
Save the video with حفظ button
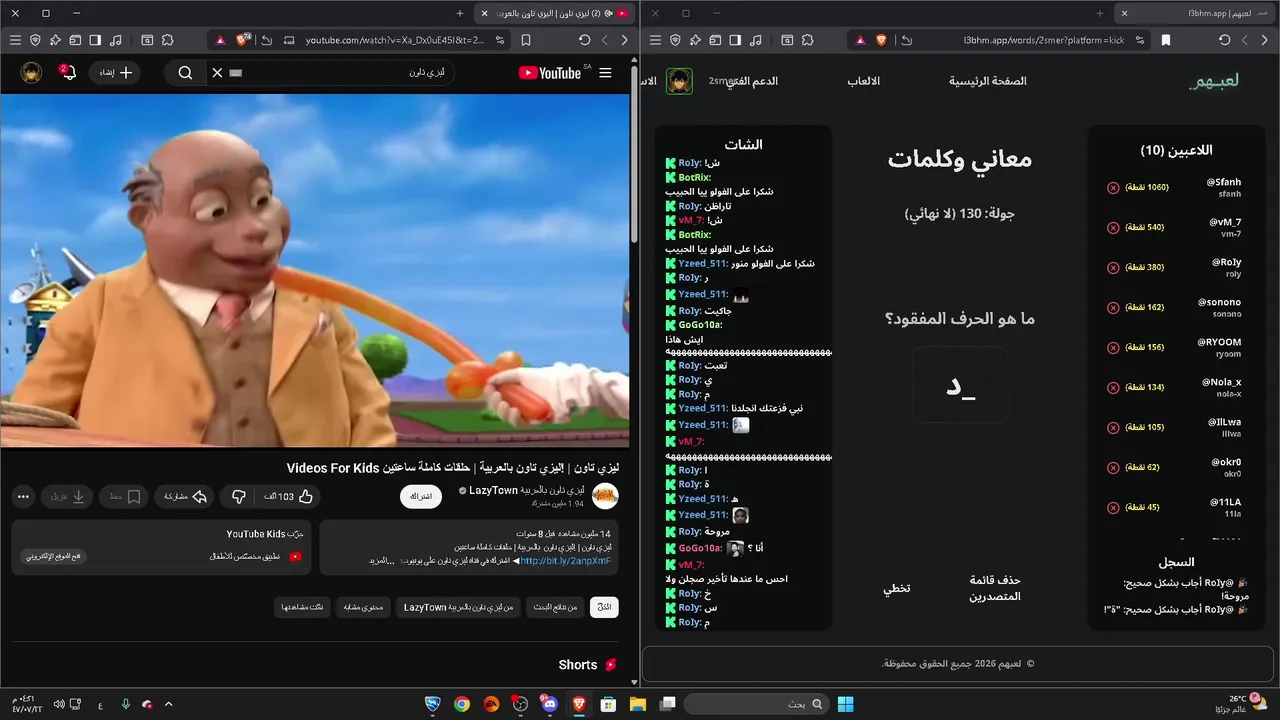(126, 496)
